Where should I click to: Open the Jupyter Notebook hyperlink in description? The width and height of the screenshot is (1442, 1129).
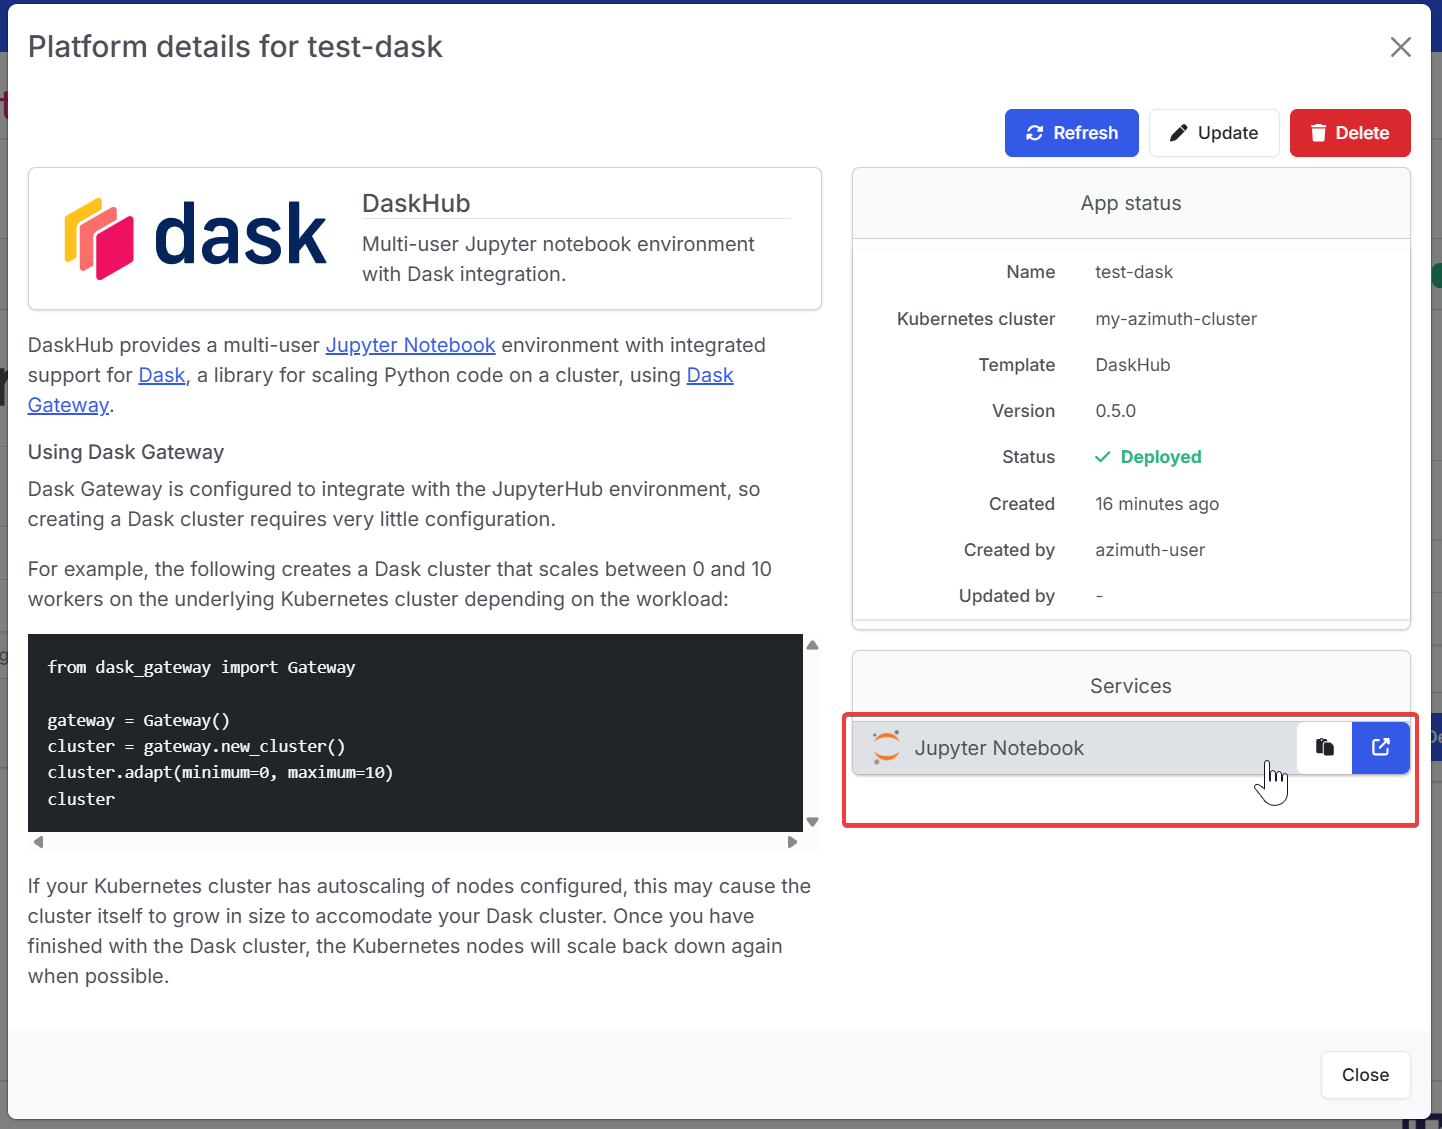[410, 345]
